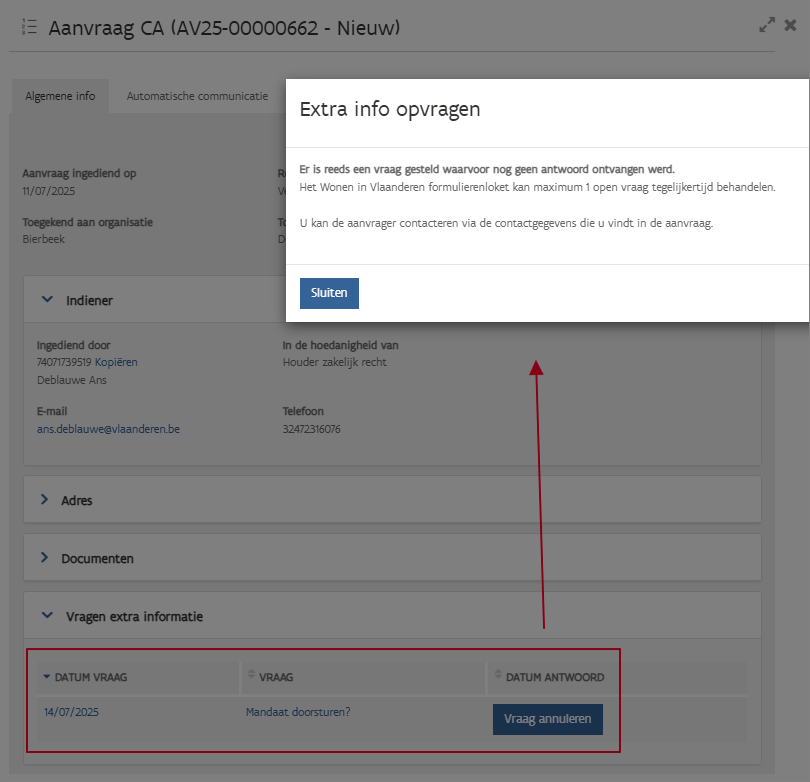Switch to the Algemene info tab

[60, 97]
